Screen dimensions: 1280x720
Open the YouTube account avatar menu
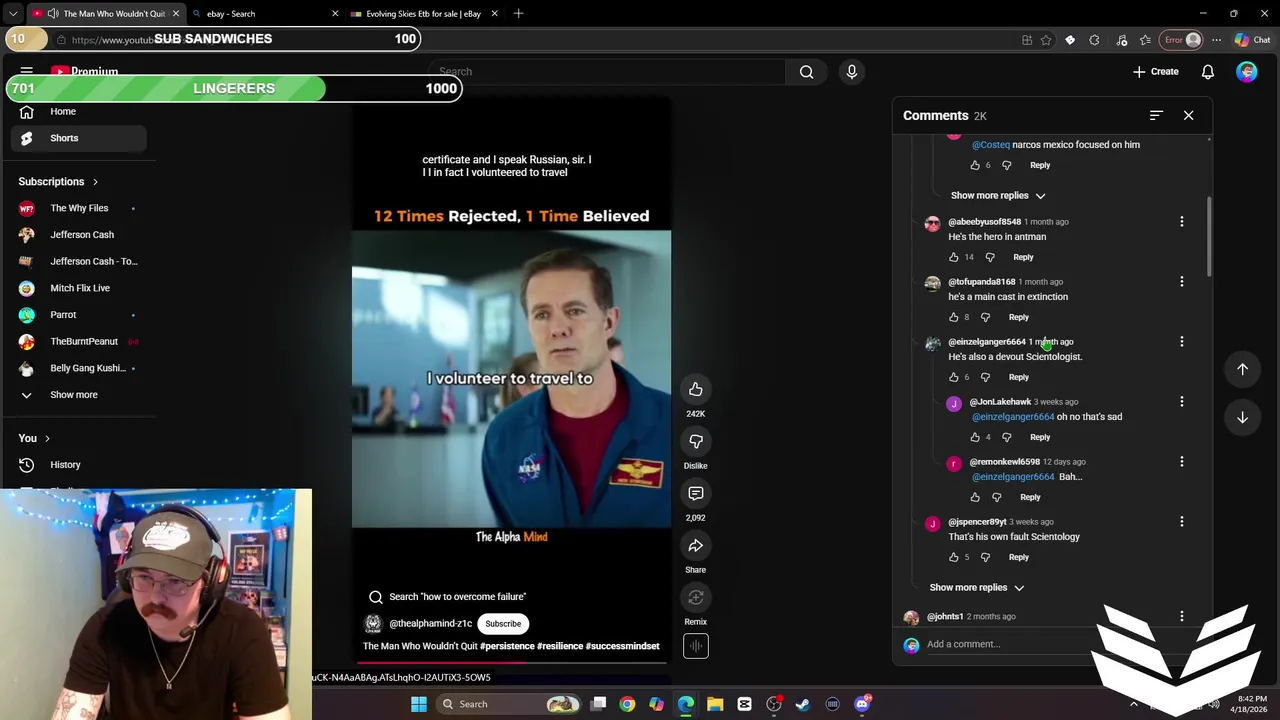(1246, 72)
